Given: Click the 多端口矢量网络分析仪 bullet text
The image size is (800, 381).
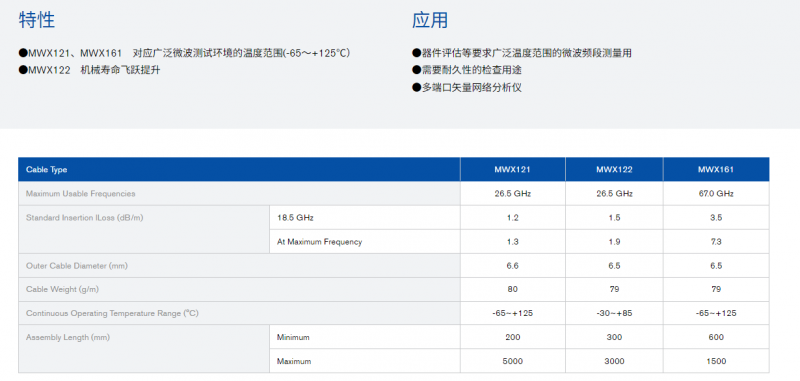Looking at the screenshot, I should pyautogui.click(x=467, y=88).
